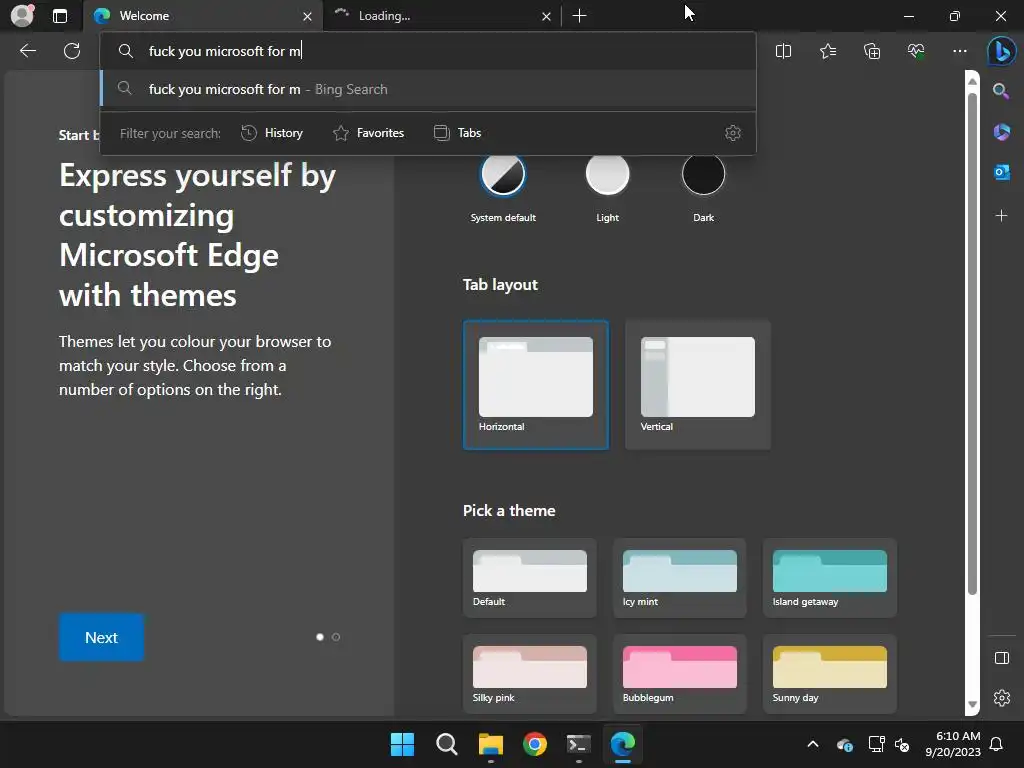Close the Loading tab

[x=546, y=16]
